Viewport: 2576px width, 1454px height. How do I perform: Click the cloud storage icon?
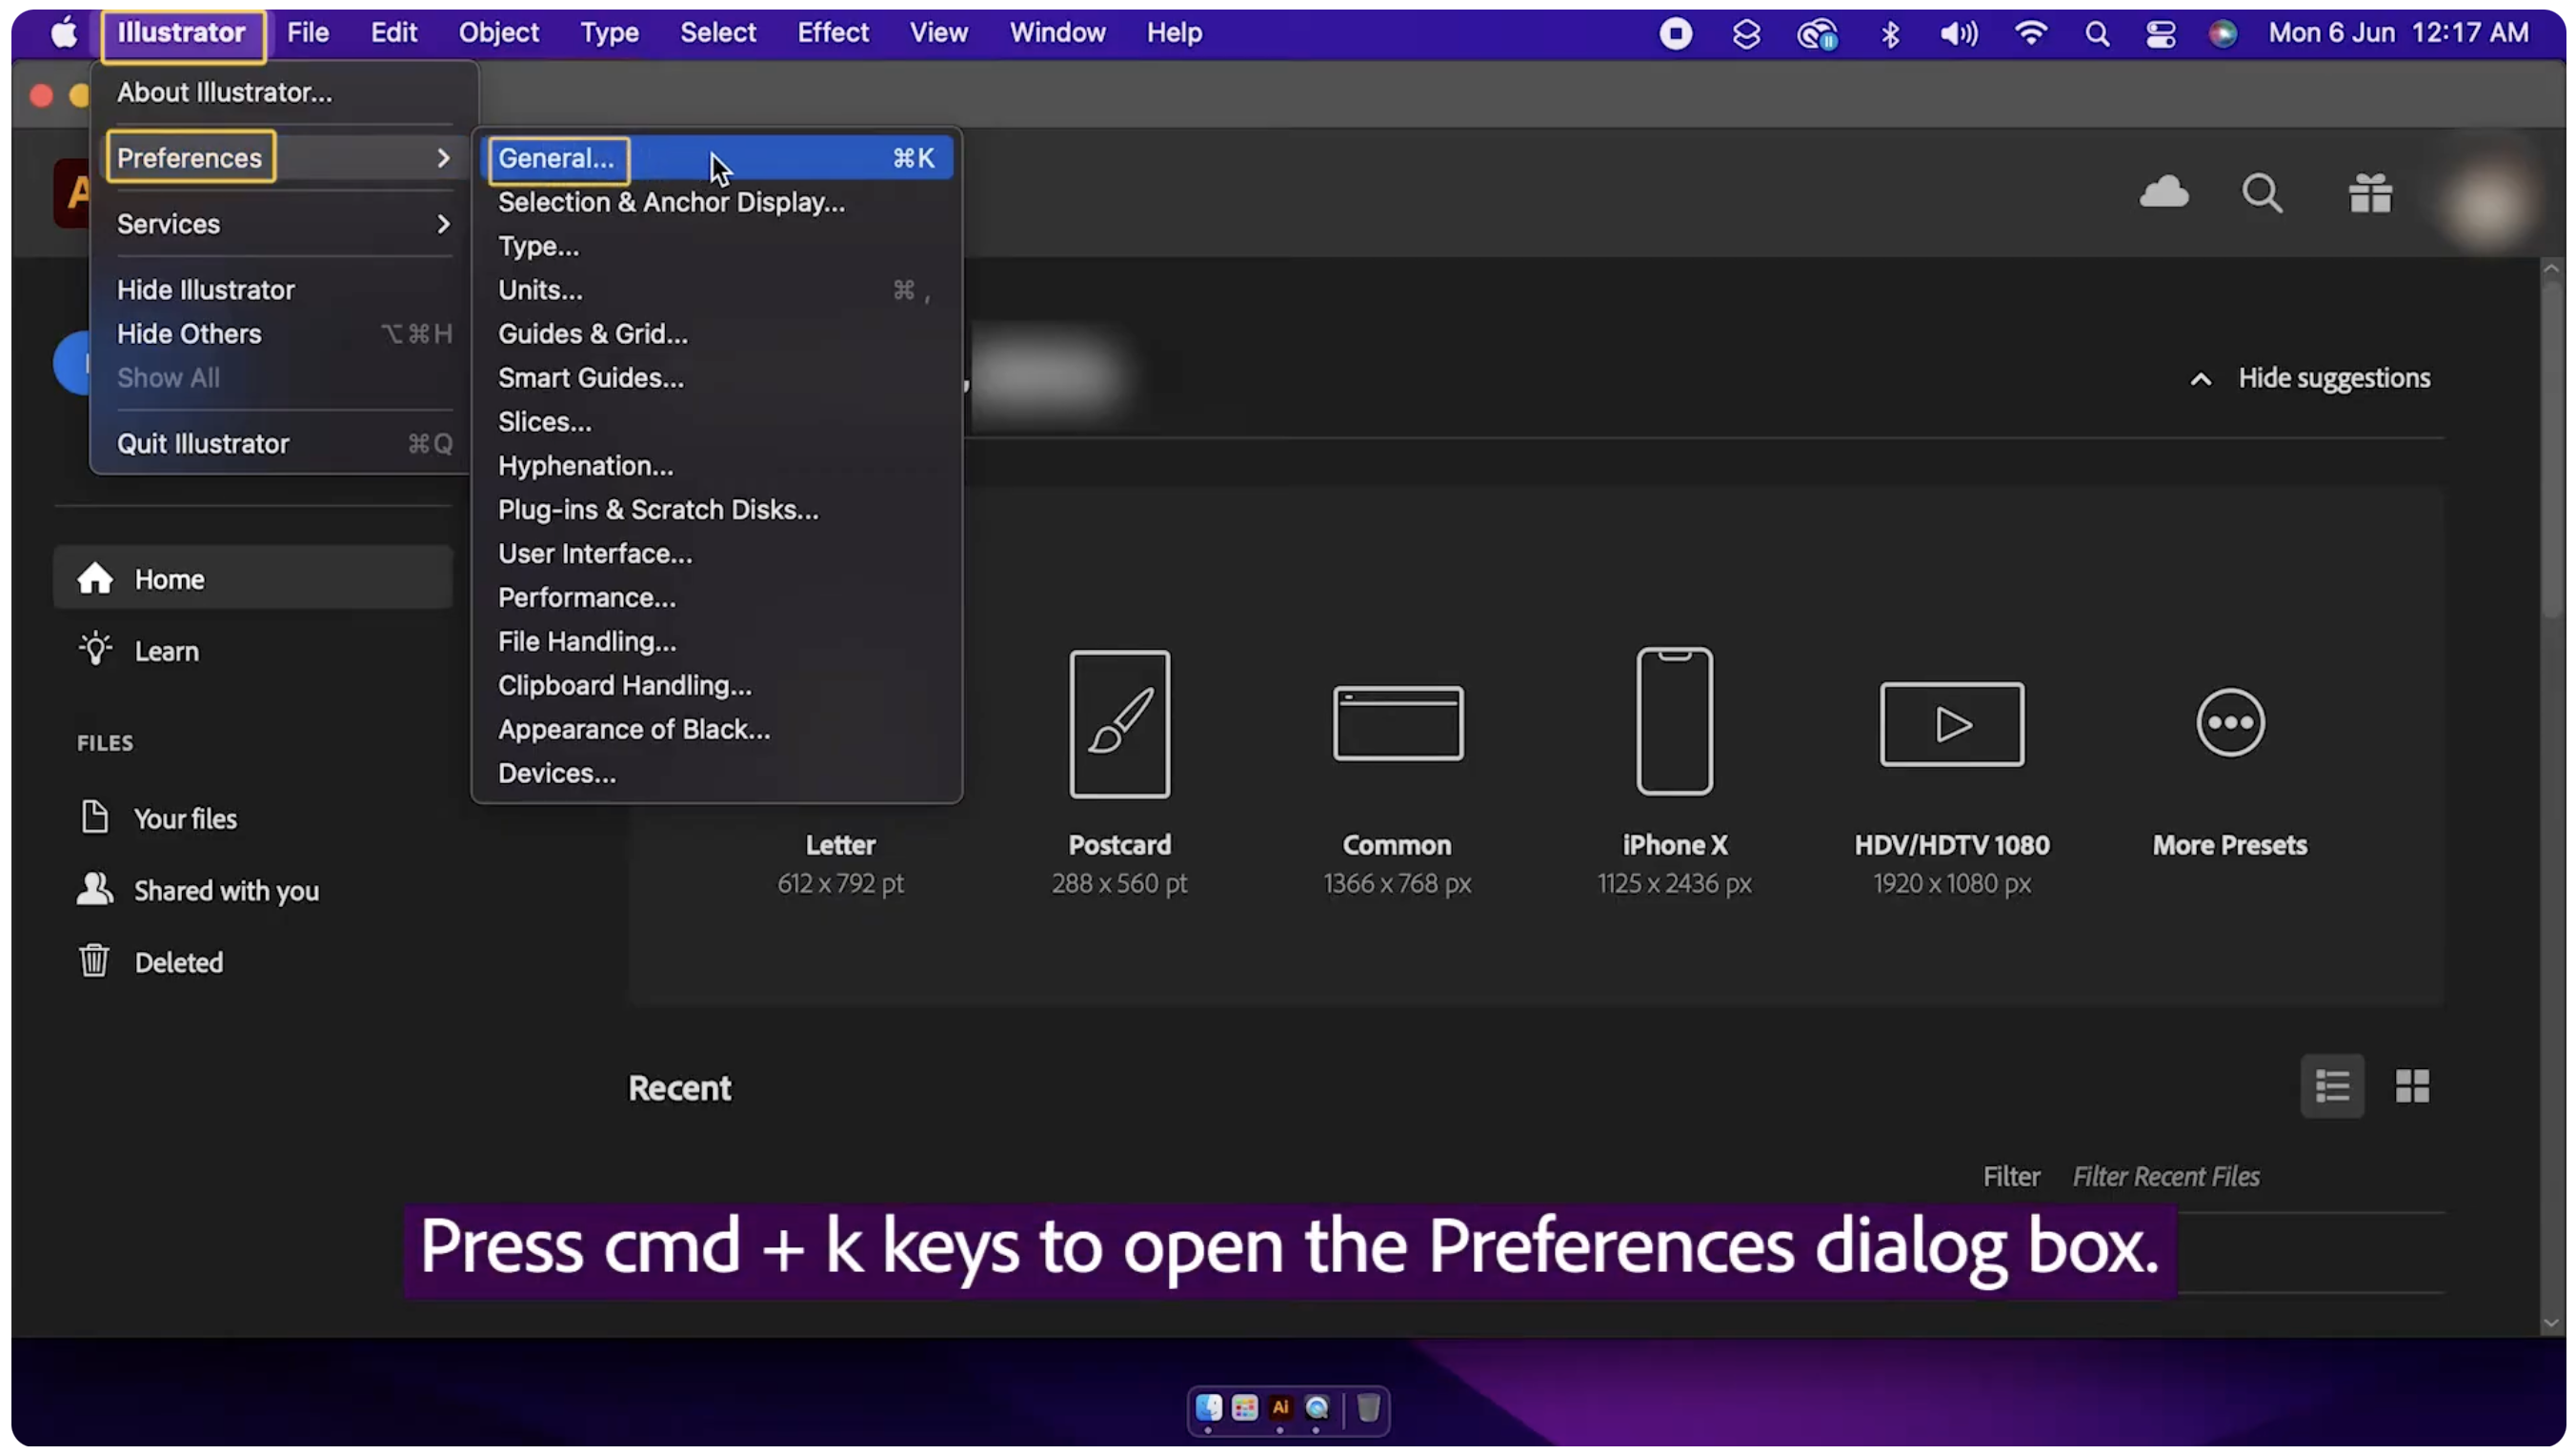click(x=2163, y=192)
